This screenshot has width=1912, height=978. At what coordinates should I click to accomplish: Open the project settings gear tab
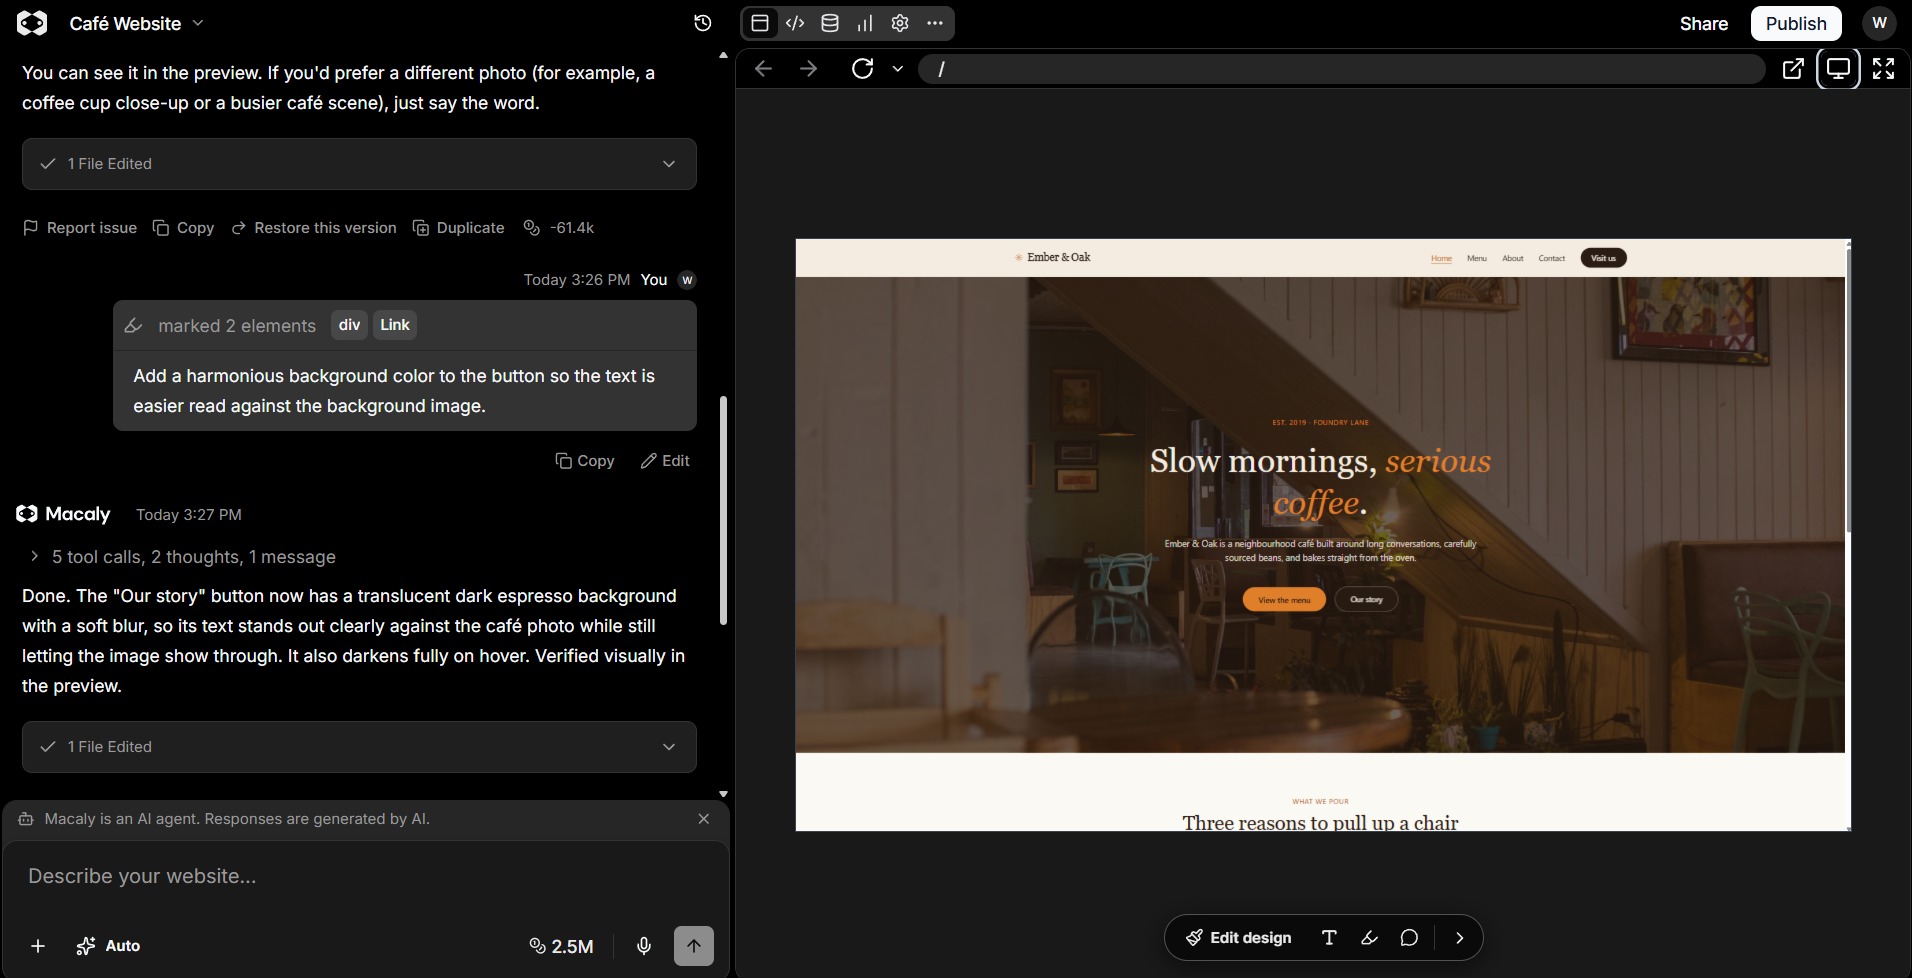(900, 23)
